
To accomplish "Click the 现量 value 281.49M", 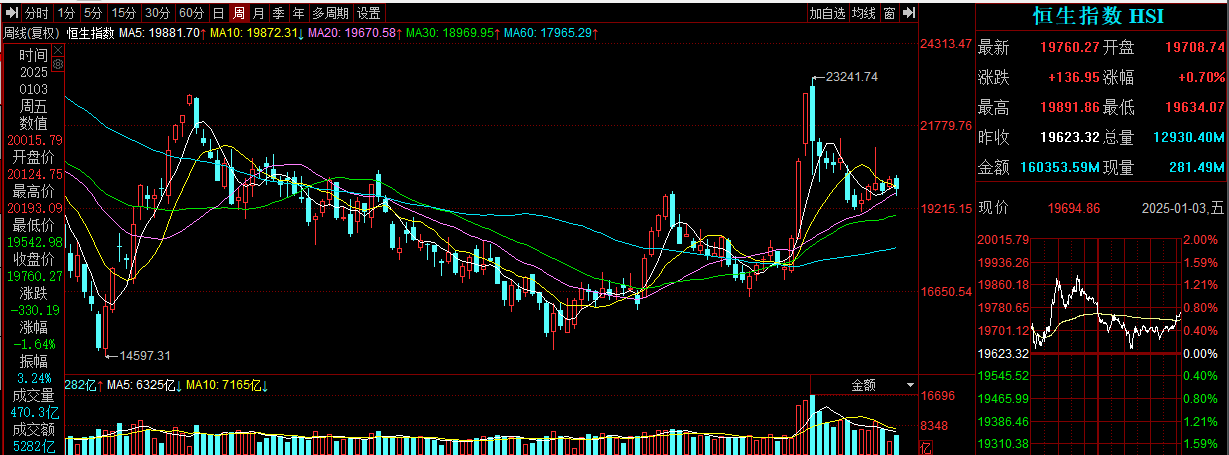I will click(1198, 166).
